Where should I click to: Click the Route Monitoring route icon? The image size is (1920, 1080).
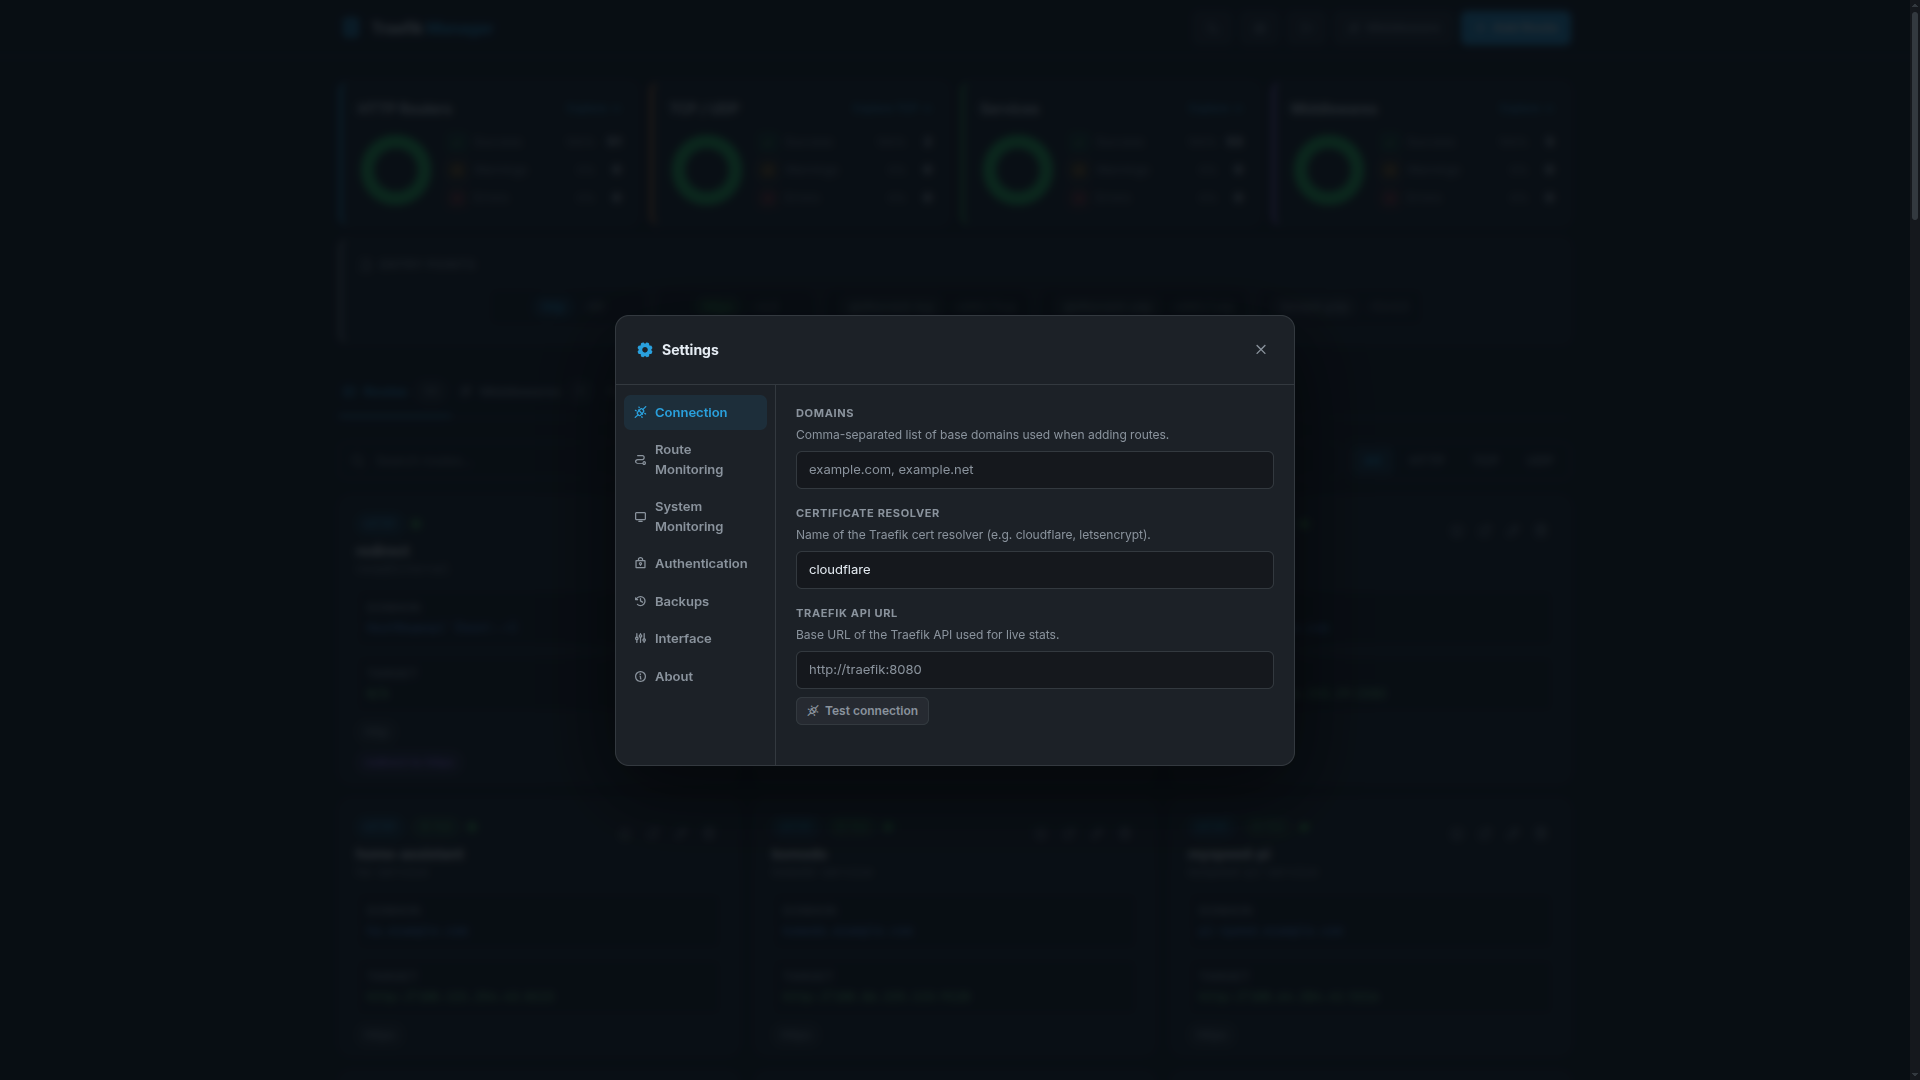(641, 460)
